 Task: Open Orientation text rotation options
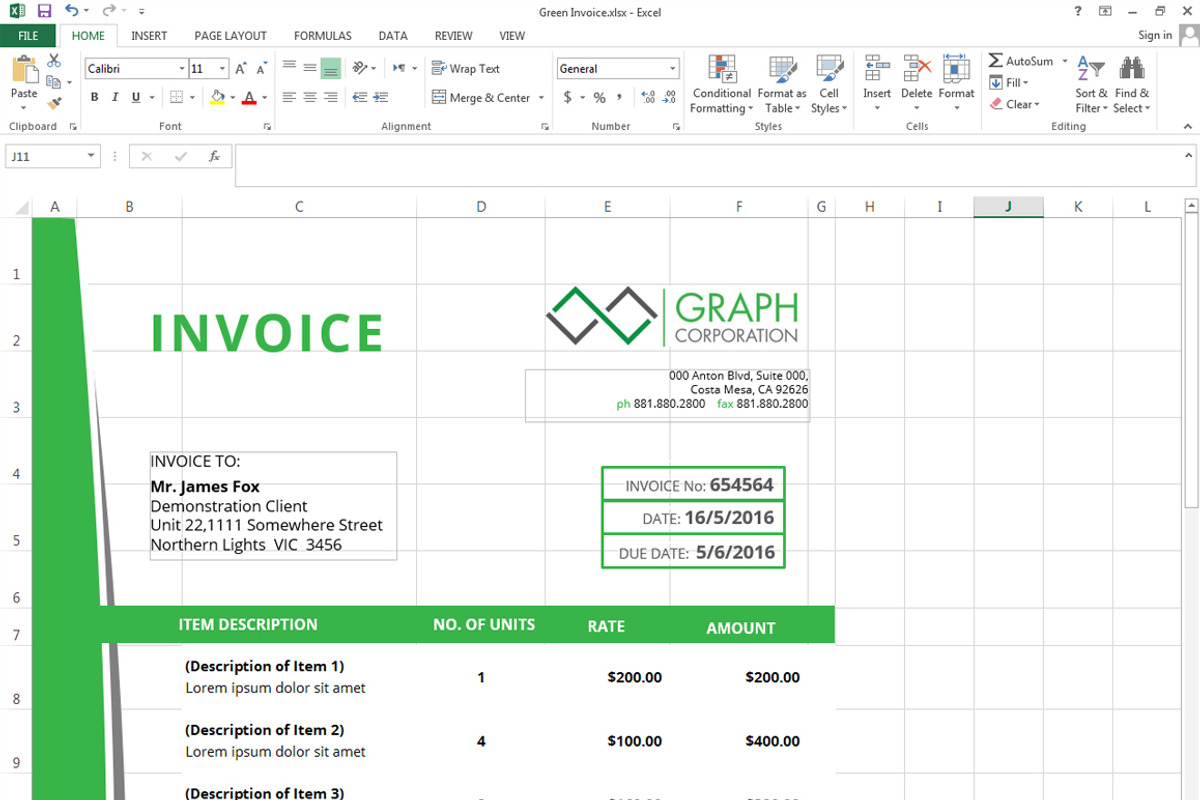[366, 68]
